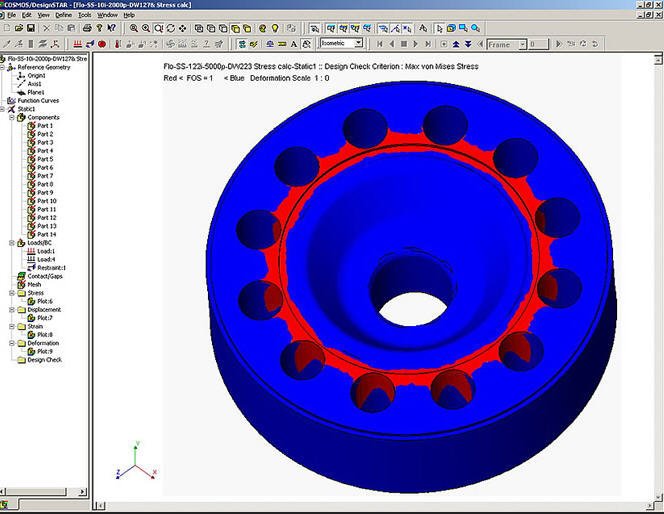The image size is (664, 514).
Task: Click the Open file folder icon
Action: pyautogui.click(x=19, y=28)
